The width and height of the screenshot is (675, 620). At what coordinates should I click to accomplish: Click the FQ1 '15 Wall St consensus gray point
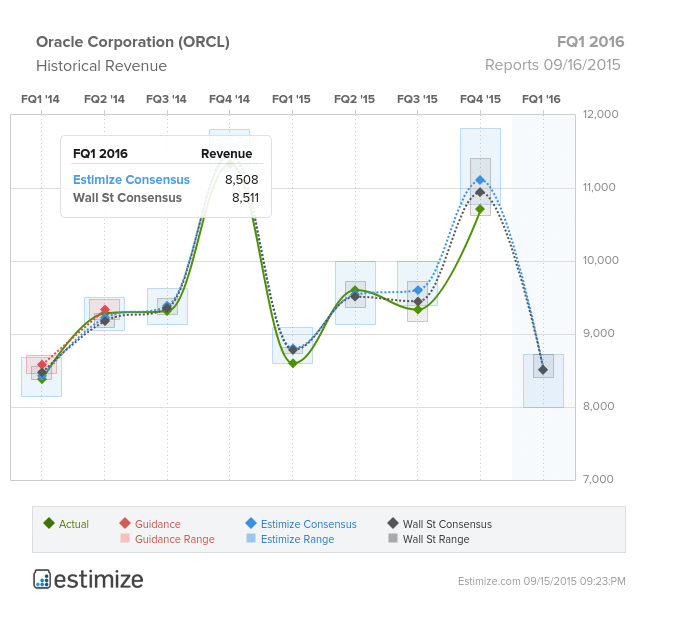293,350
